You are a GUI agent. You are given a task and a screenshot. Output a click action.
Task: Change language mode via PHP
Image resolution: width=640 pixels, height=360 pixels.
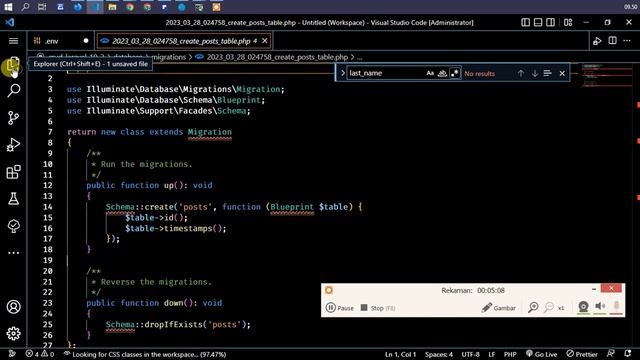tap(510, 354)
